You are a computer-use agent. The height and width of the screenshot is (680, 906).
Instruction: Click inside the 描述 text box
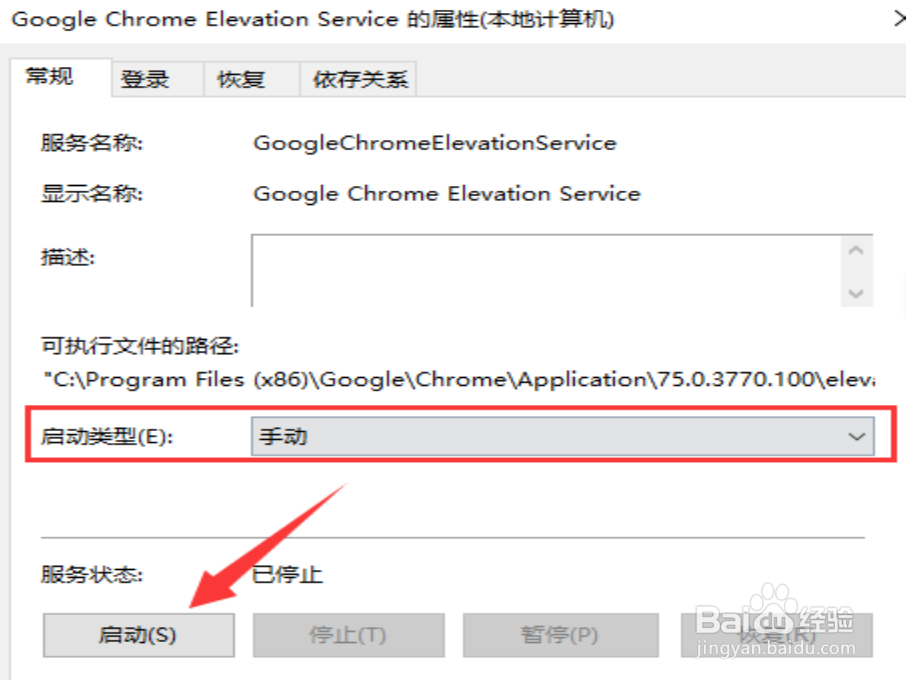coord(546,270)
